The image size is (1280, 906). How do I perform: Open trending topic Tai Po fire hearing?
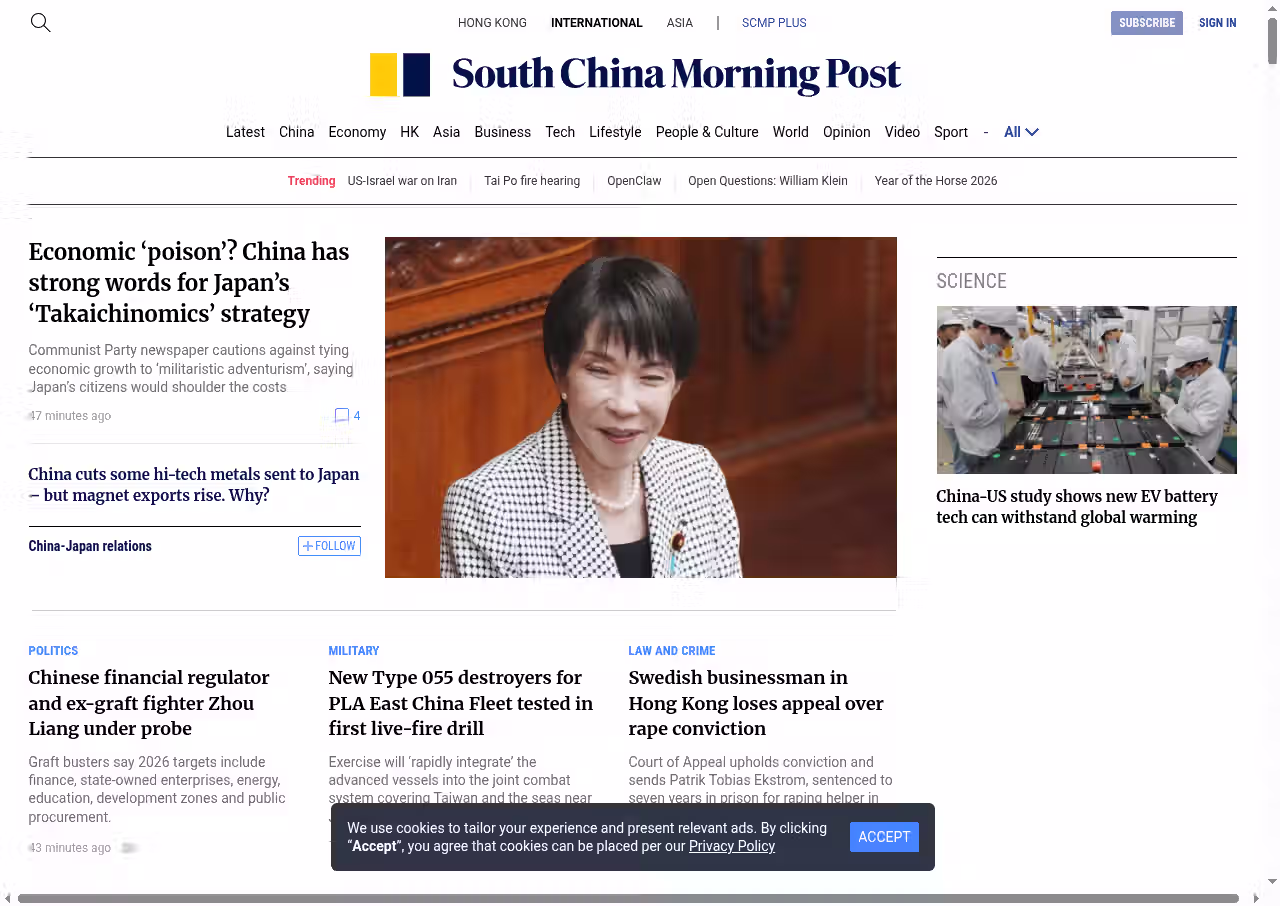point(532,181)
